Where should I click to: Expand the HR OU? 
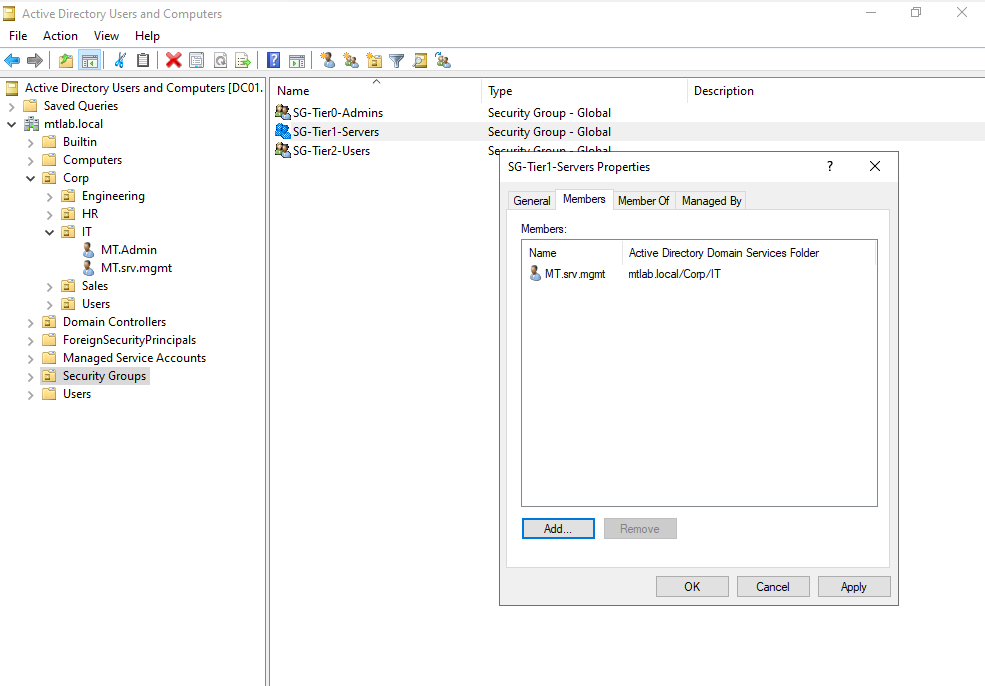pyautogui.click(x=49, y=215)
